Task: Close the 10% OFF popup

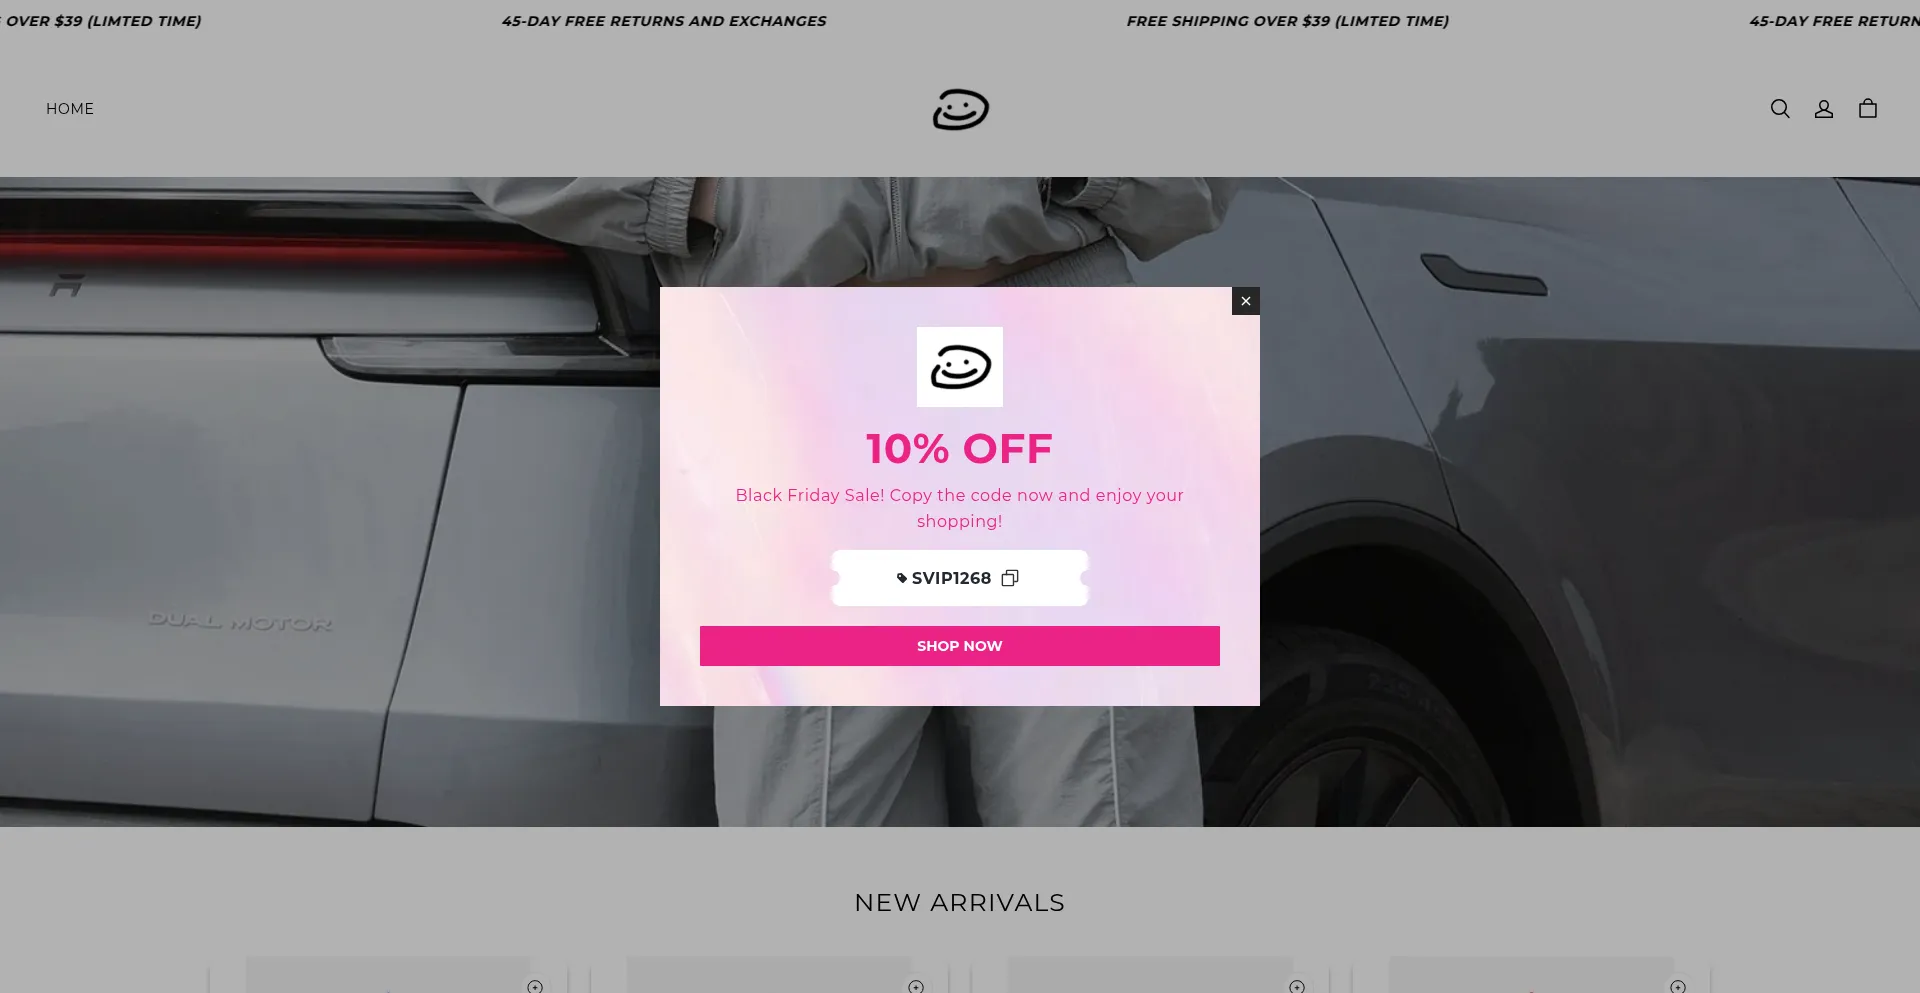Action: point(1246,301)
